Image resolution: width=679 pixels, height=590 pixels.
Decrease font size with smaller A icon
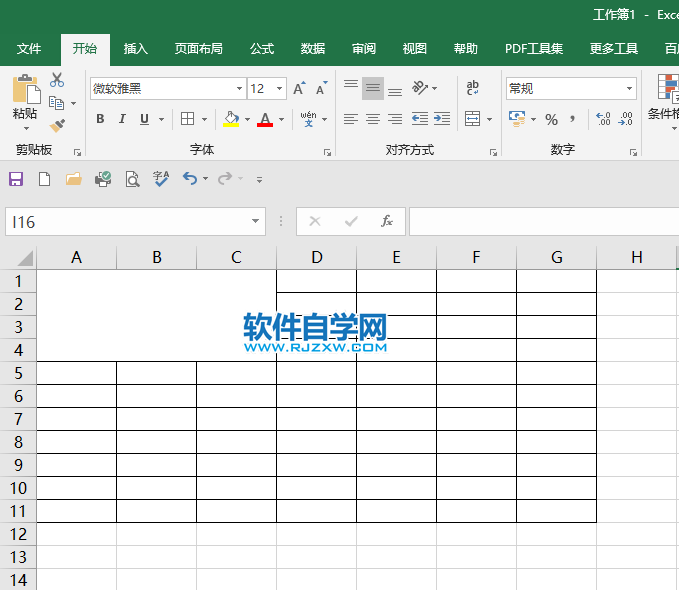click(322, 88)
